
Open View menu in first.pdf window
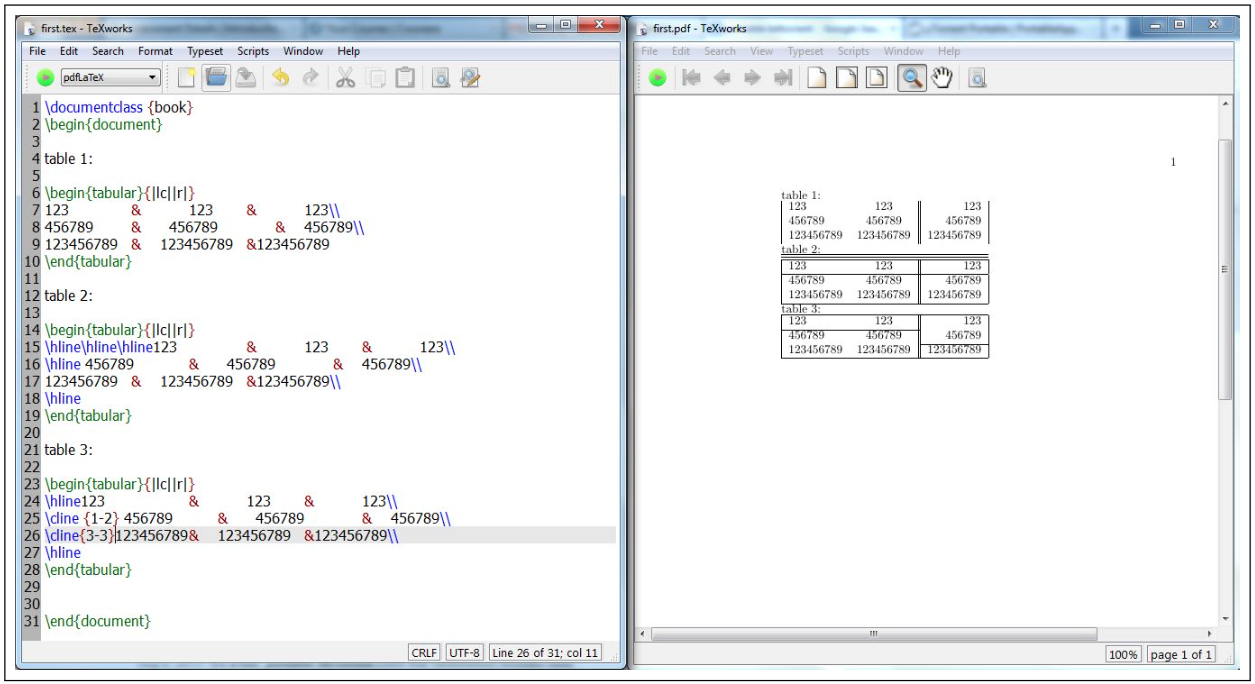(x=762, y=51)
